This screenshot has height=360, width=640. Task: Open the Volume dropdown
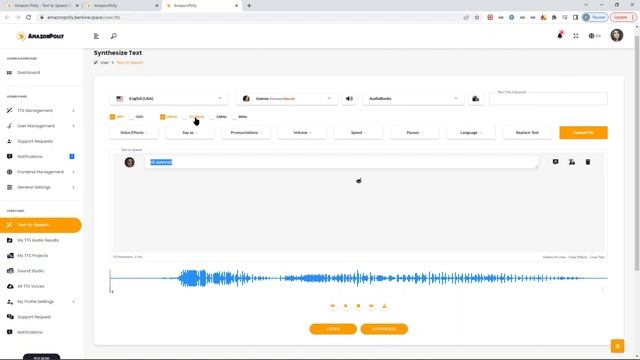302,133
